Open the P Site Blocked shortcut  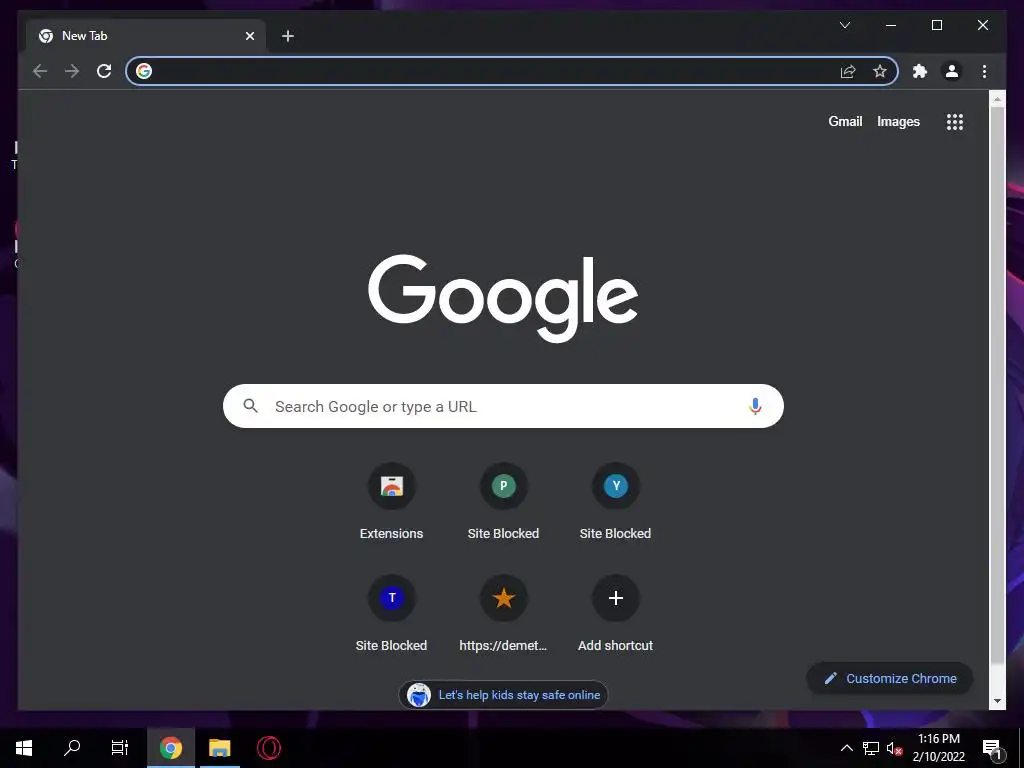(x=504, y=502)
